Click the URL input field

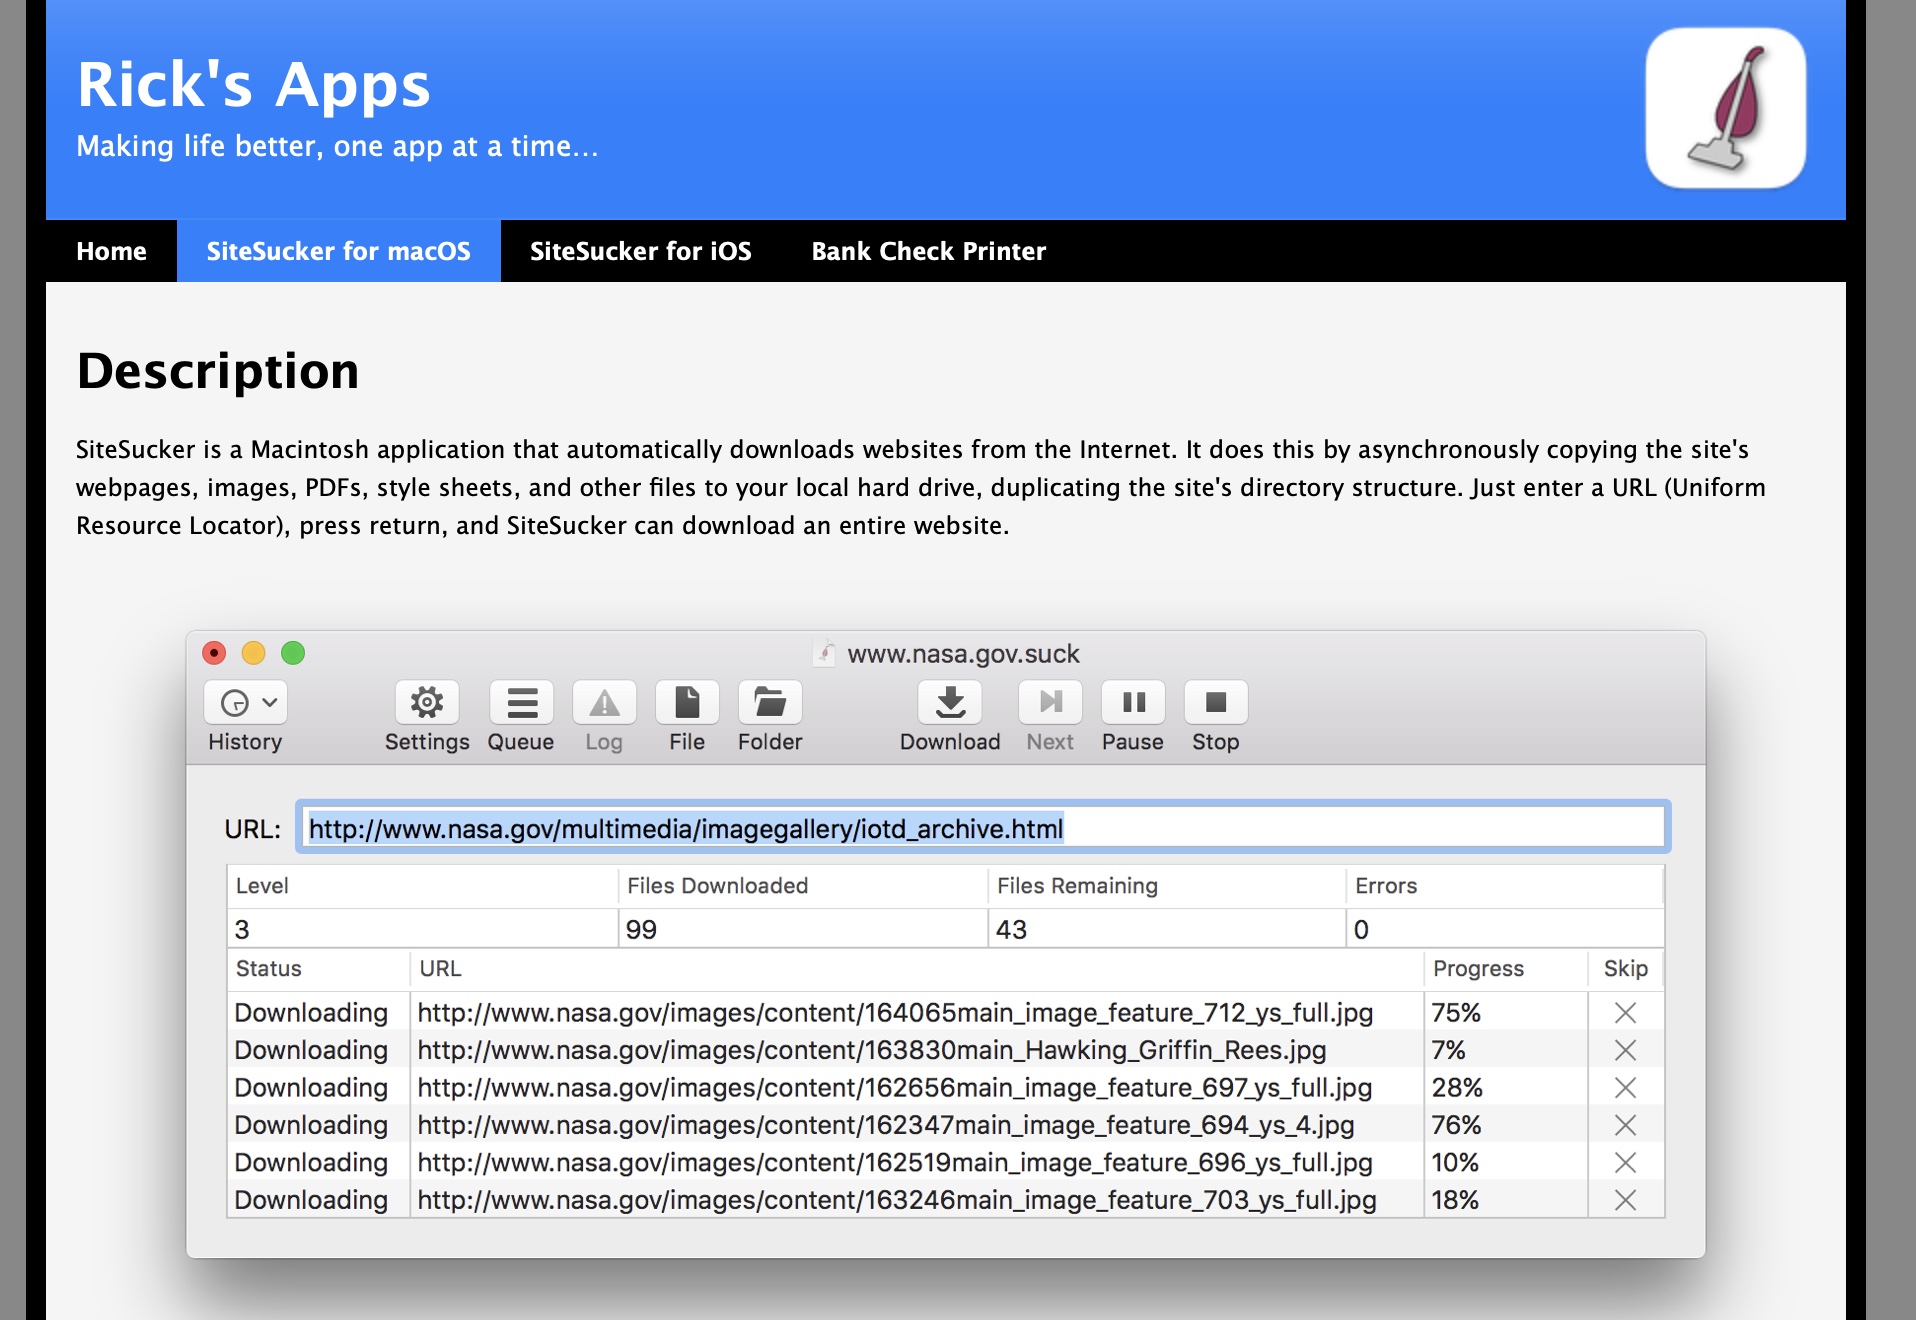point(982,828)
